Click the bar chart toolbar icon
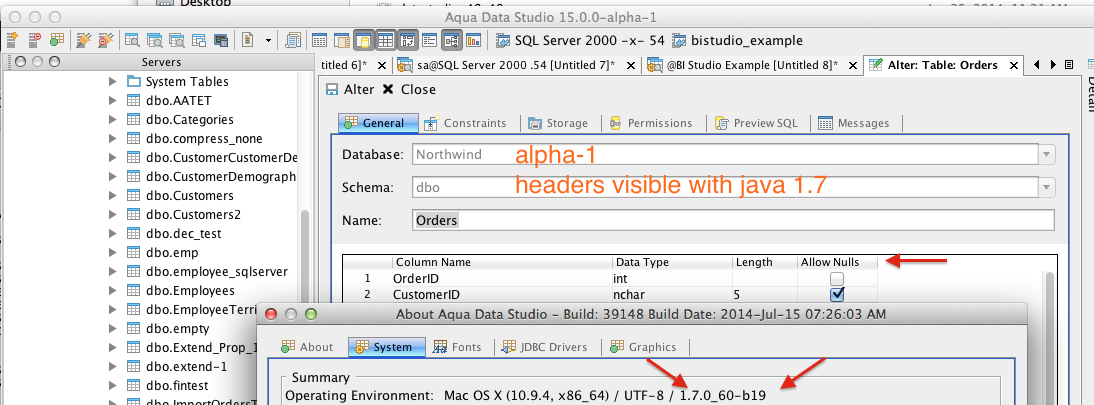The width and height of the screenshot is (1094, 405). tap(474, 40)
